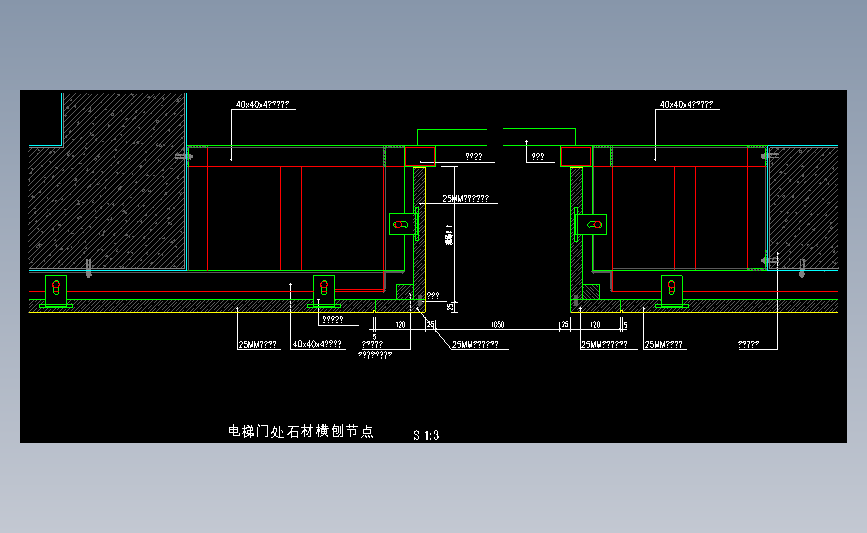Image resolution: width=867 pixels, height=533 pixels.
Task: Select the rightmost 25MM label under the drawing
Action: click(x=664, y=344)
